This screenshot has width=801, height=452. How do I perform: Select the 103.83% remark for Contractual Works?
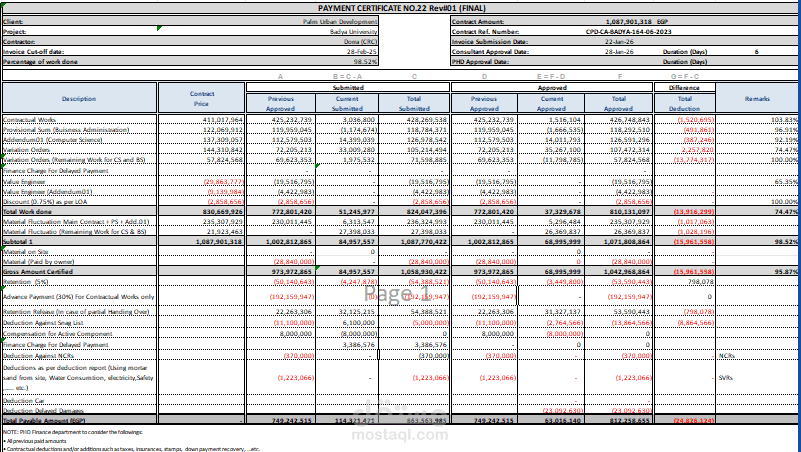tap(785, 120)
